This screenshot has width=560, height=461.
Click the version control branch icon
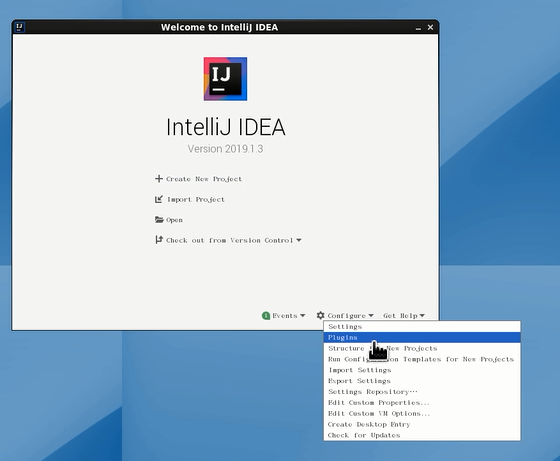coord(159,240)
